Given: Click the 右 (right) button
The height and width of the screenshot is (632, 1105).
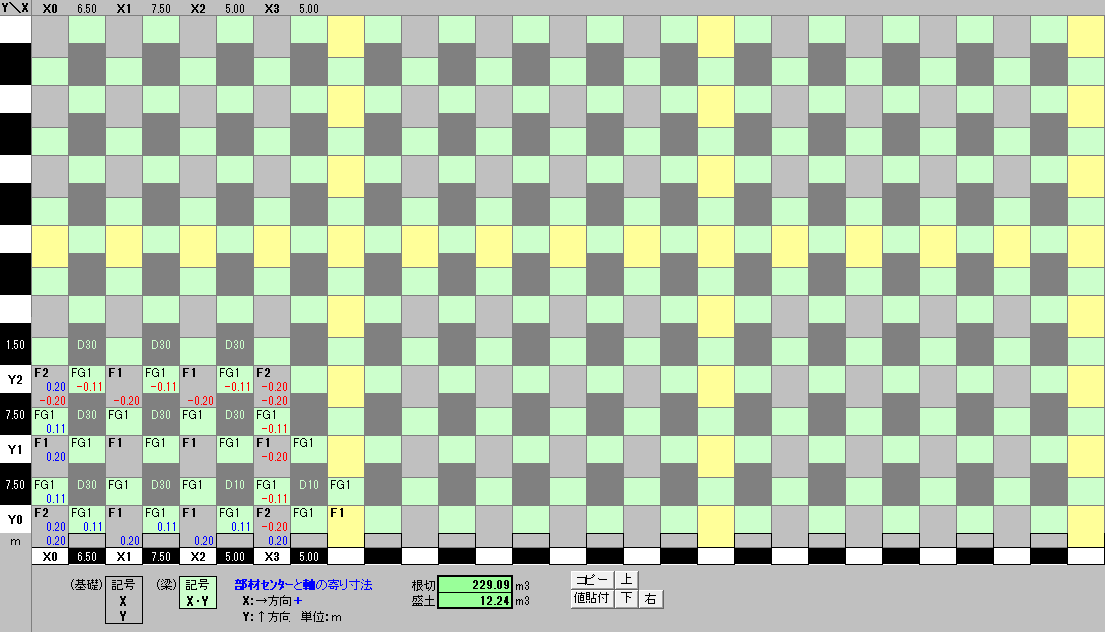Looking at the screenshot, I should (650, 599).
